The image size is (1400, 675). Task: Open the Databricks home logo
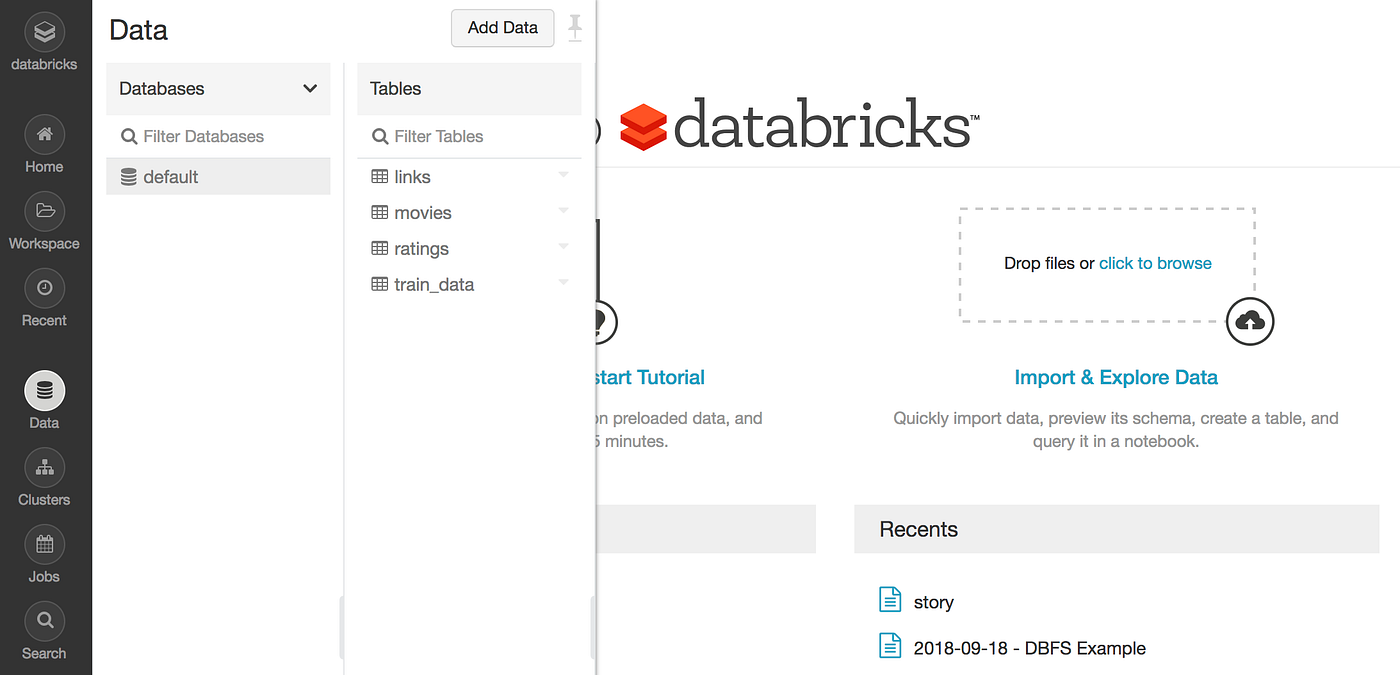tap(44, 33)
